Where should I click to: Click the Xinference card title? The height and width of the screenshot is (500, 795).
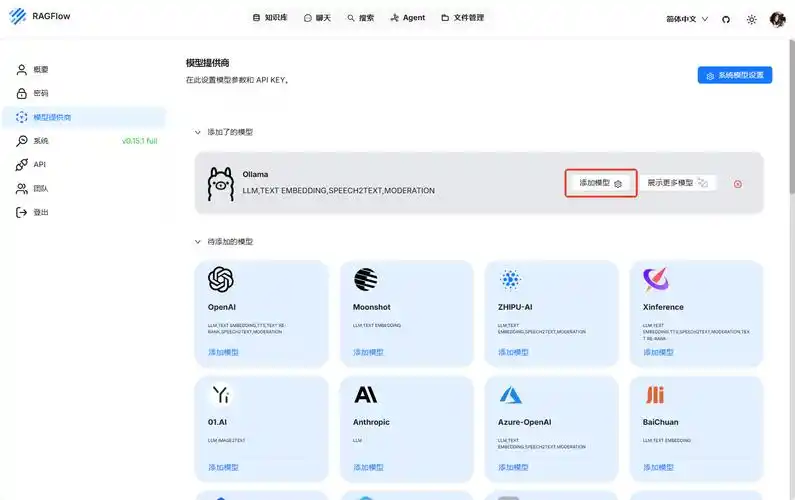(663, 307)
